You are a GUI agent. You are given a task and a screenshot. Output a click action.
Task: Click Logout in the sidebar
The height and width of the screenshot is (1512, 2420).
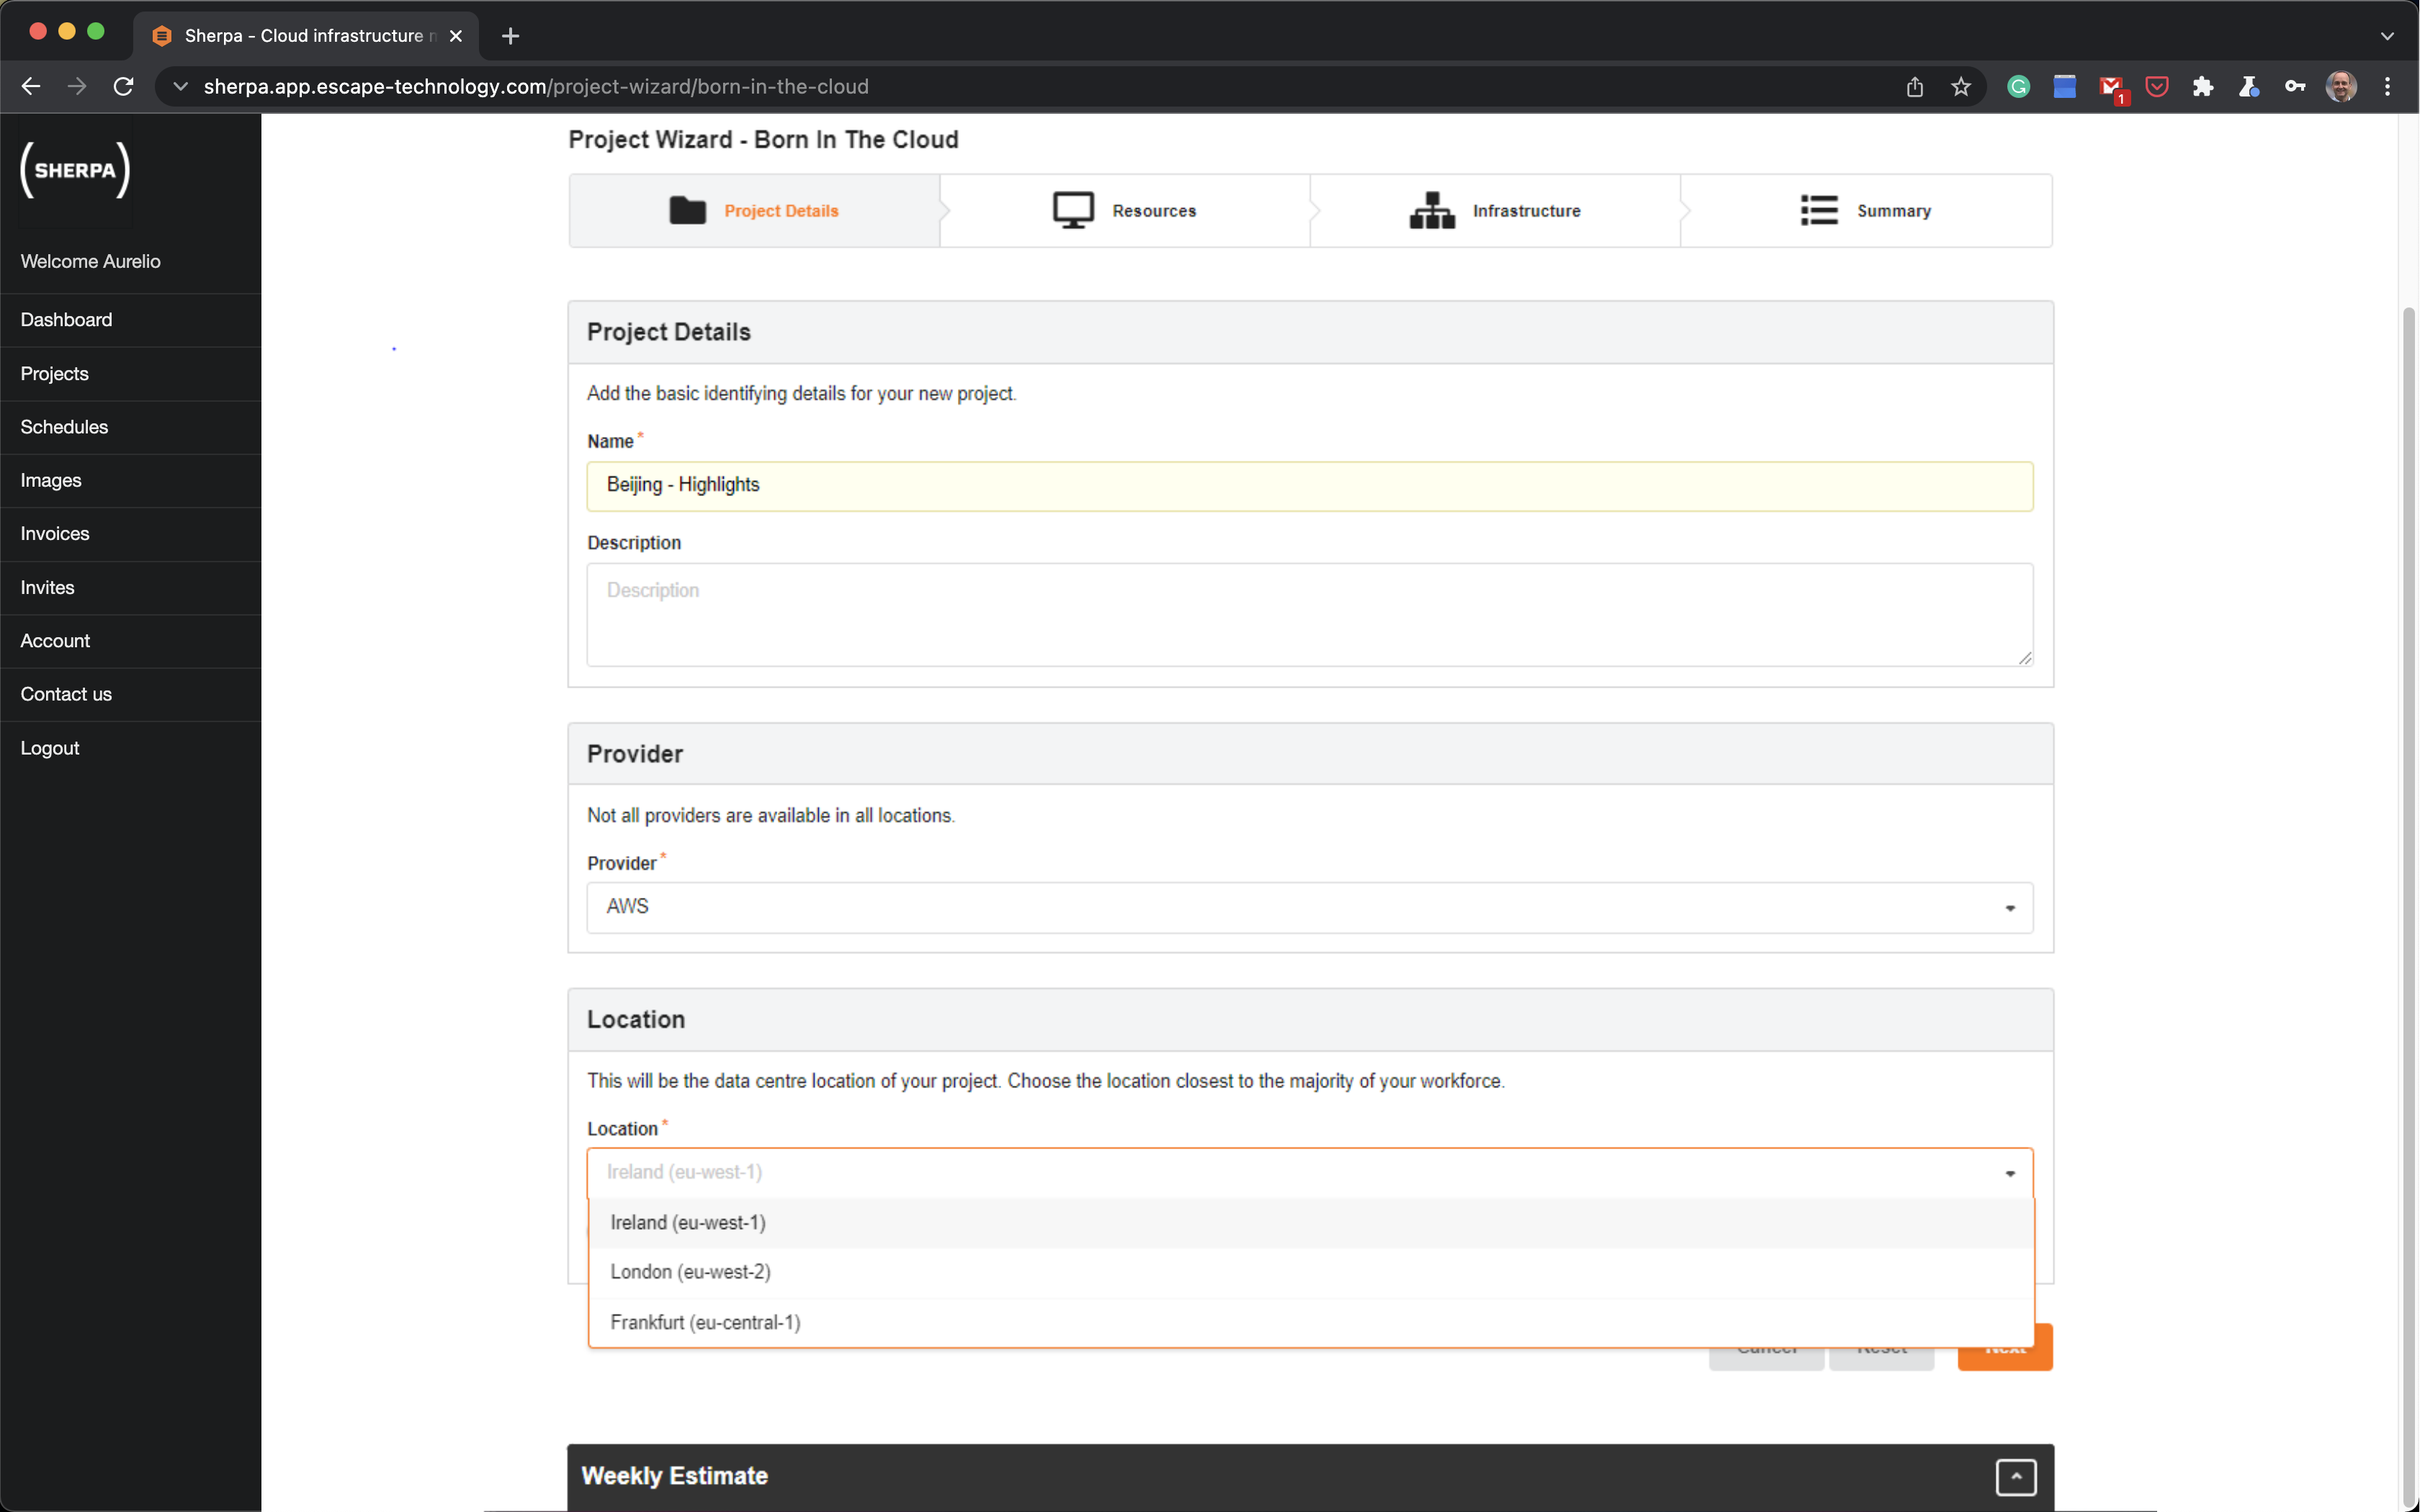[x=50, y=748]
